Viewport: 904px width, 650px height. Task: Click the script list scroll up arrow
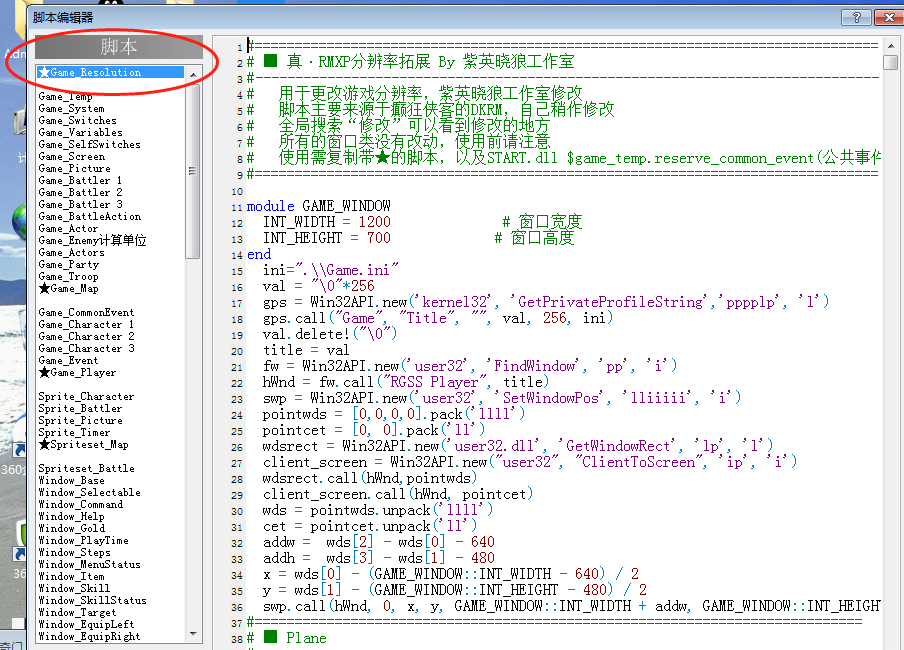193,74
